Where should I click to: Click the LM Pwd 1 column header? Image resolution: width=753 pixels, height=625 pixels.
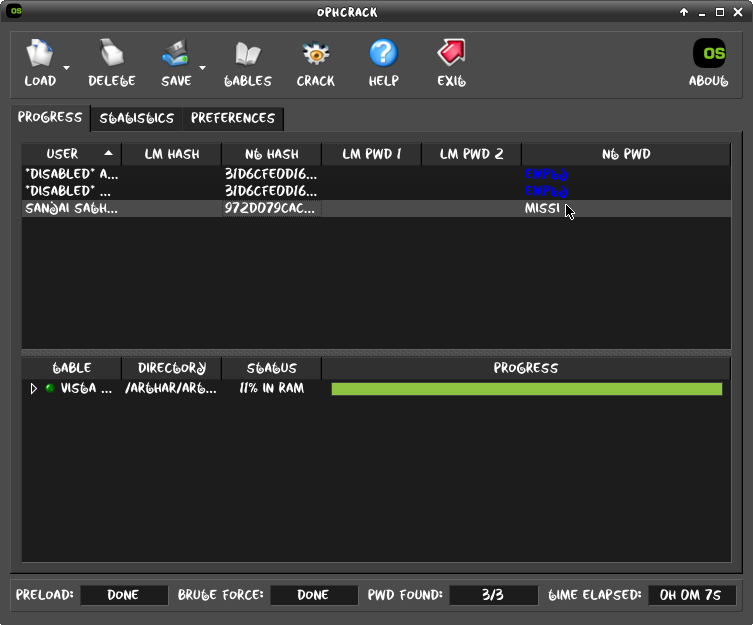coord(371,154)
